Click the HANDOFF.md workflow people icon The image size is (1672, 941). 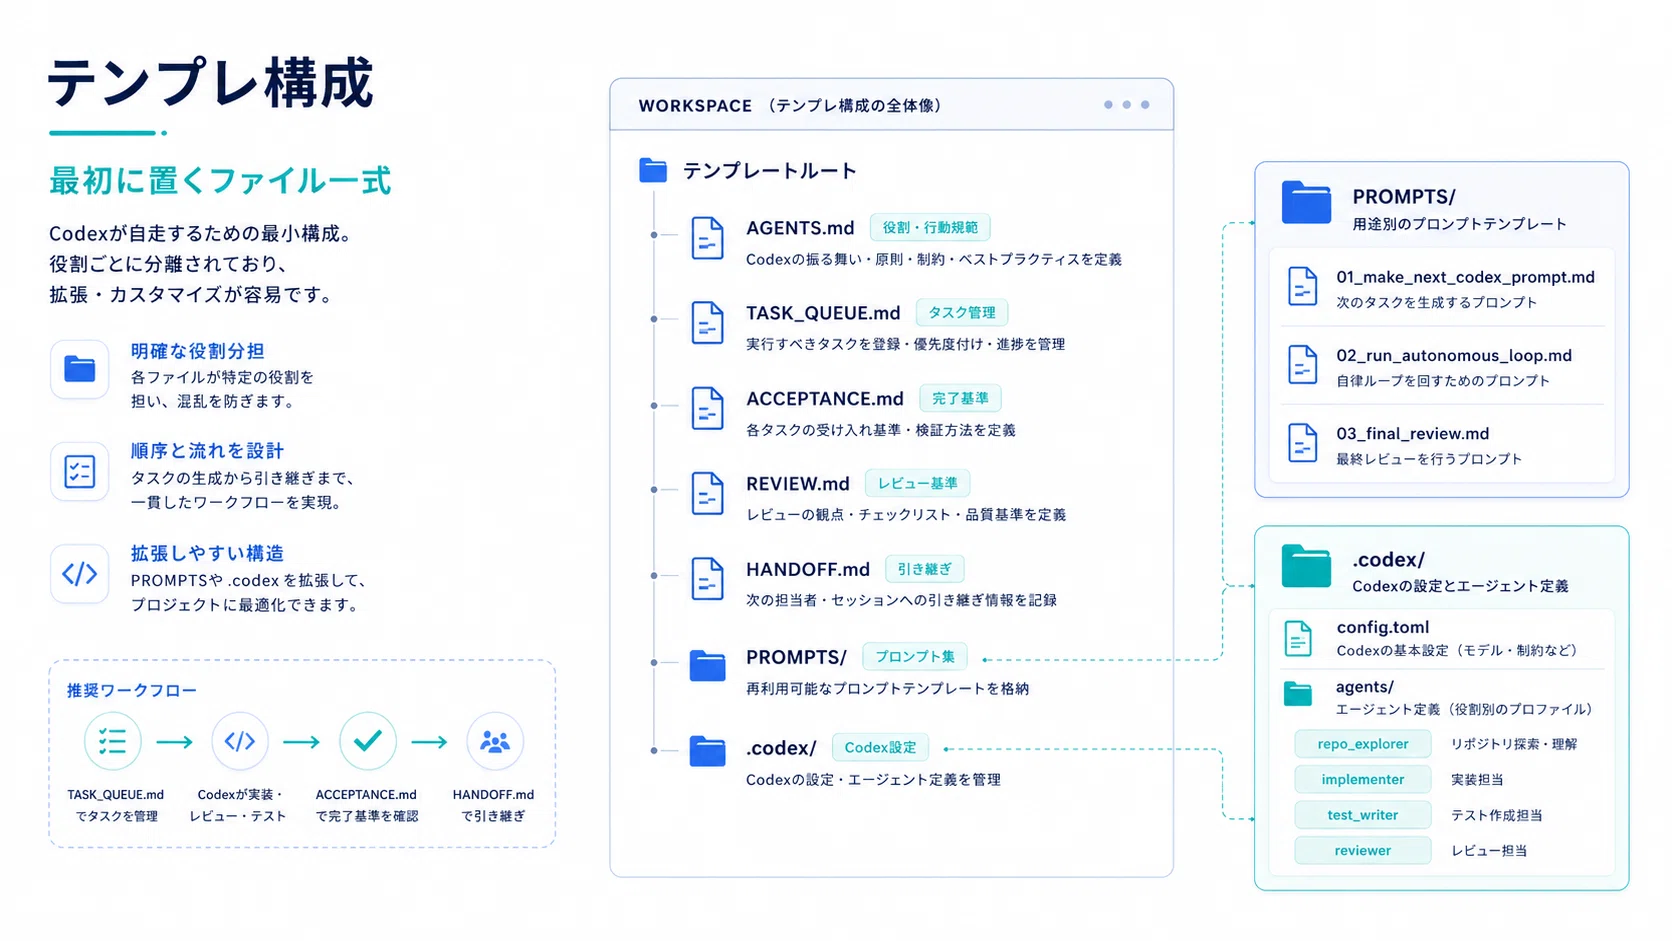(495, 741)
